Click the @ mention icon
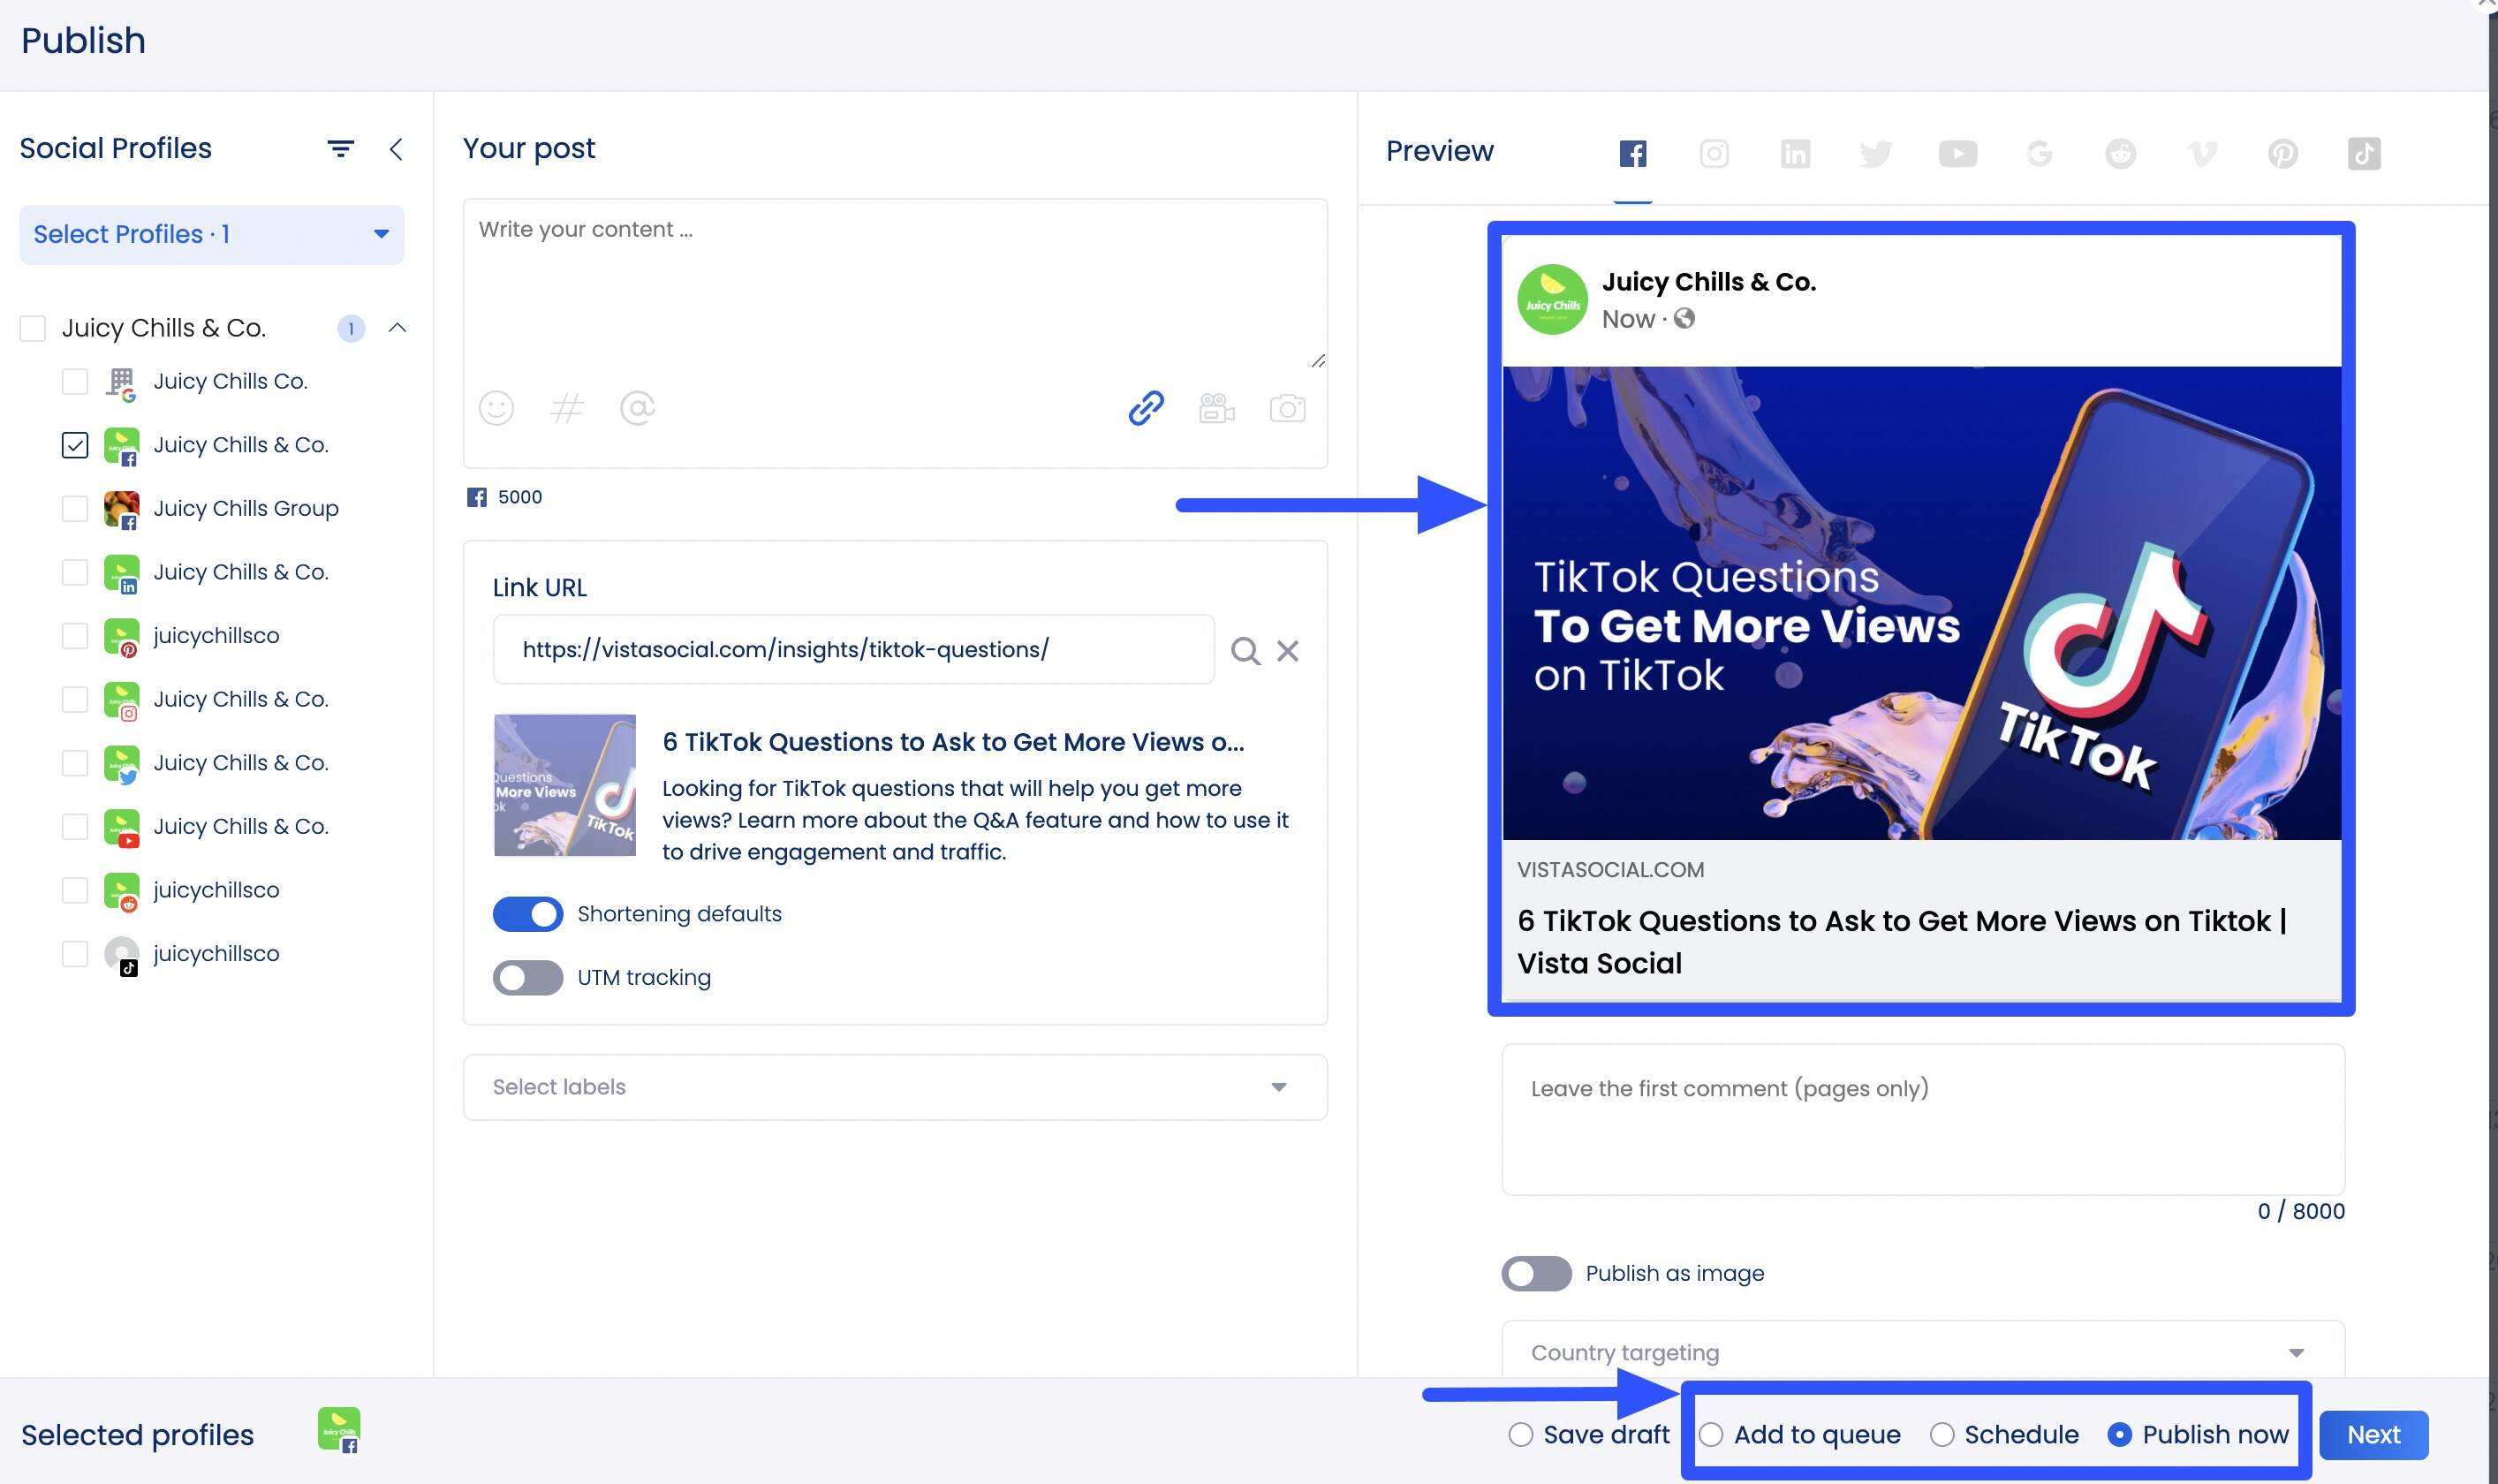Viewport: 2498px width, 1484px height. [x=638, y=408]
